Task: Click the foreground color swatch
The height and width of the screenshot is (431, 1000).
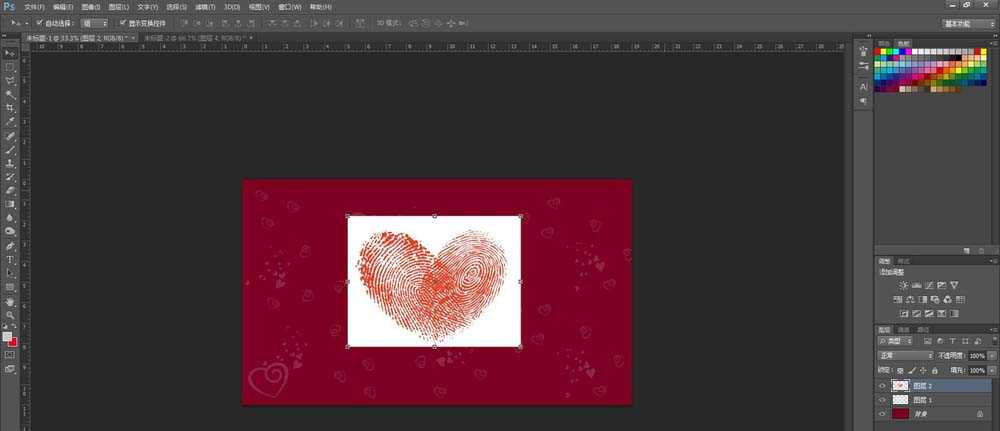Action: [7, 337]
